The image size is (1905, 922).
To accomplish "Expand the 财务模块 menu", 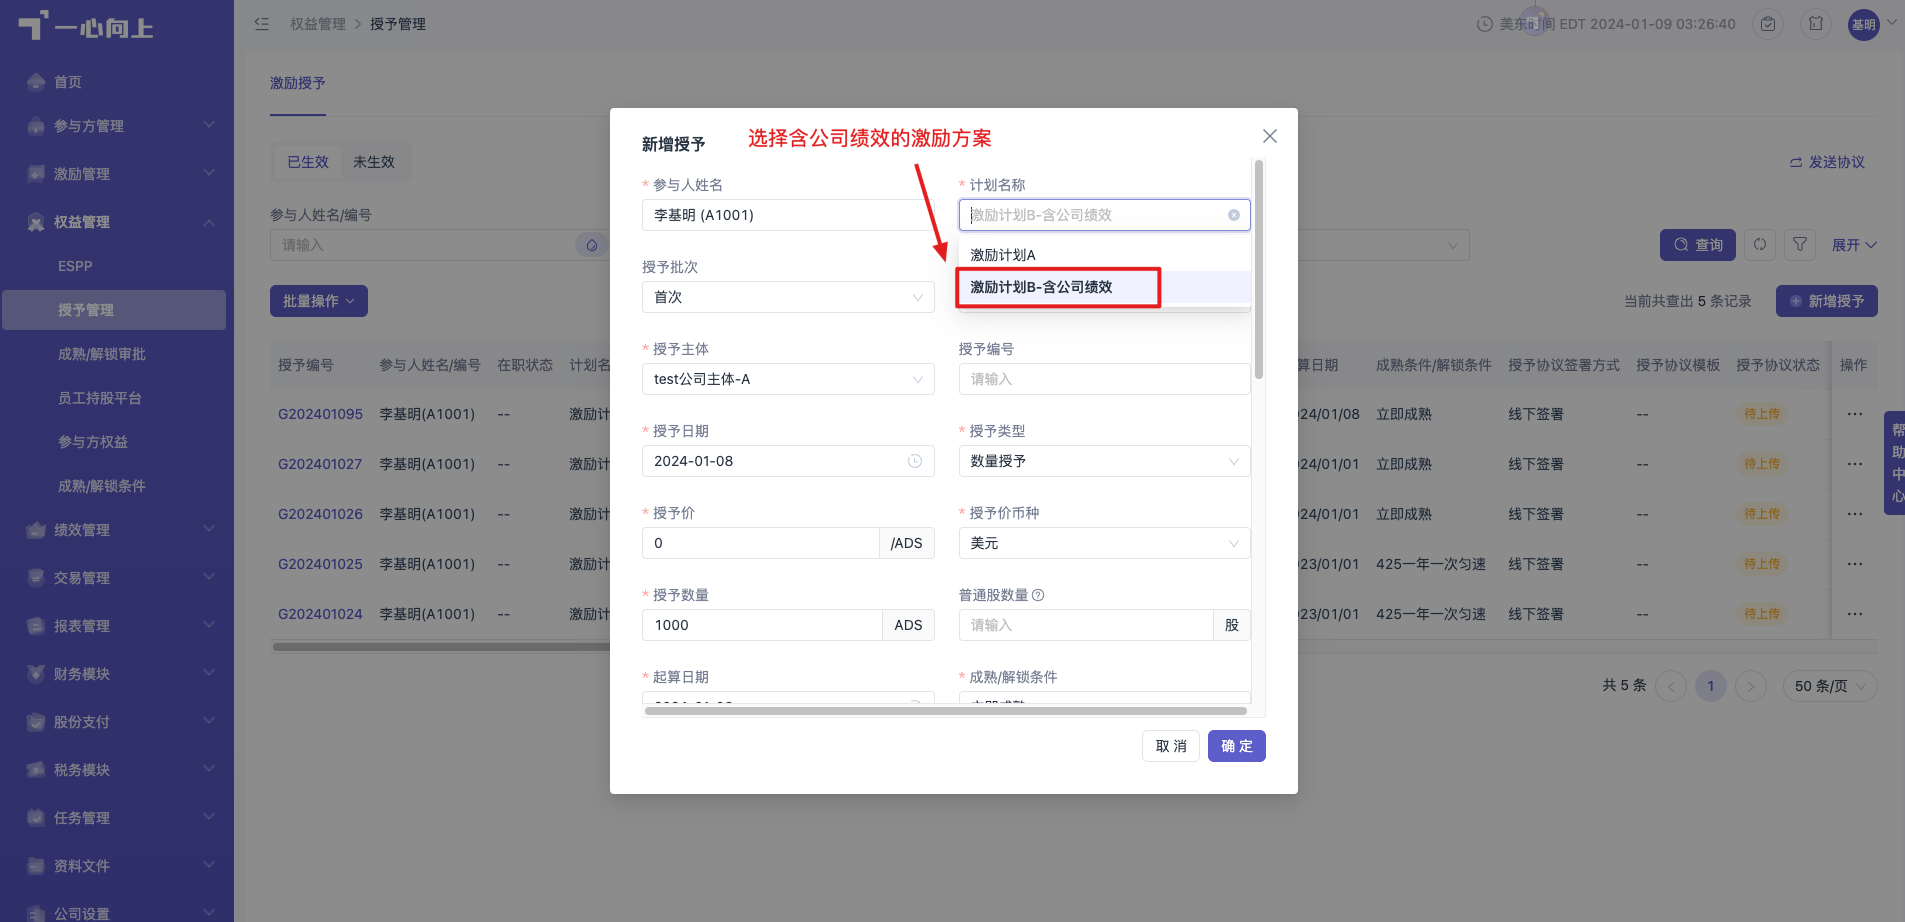I will point(117,674).
